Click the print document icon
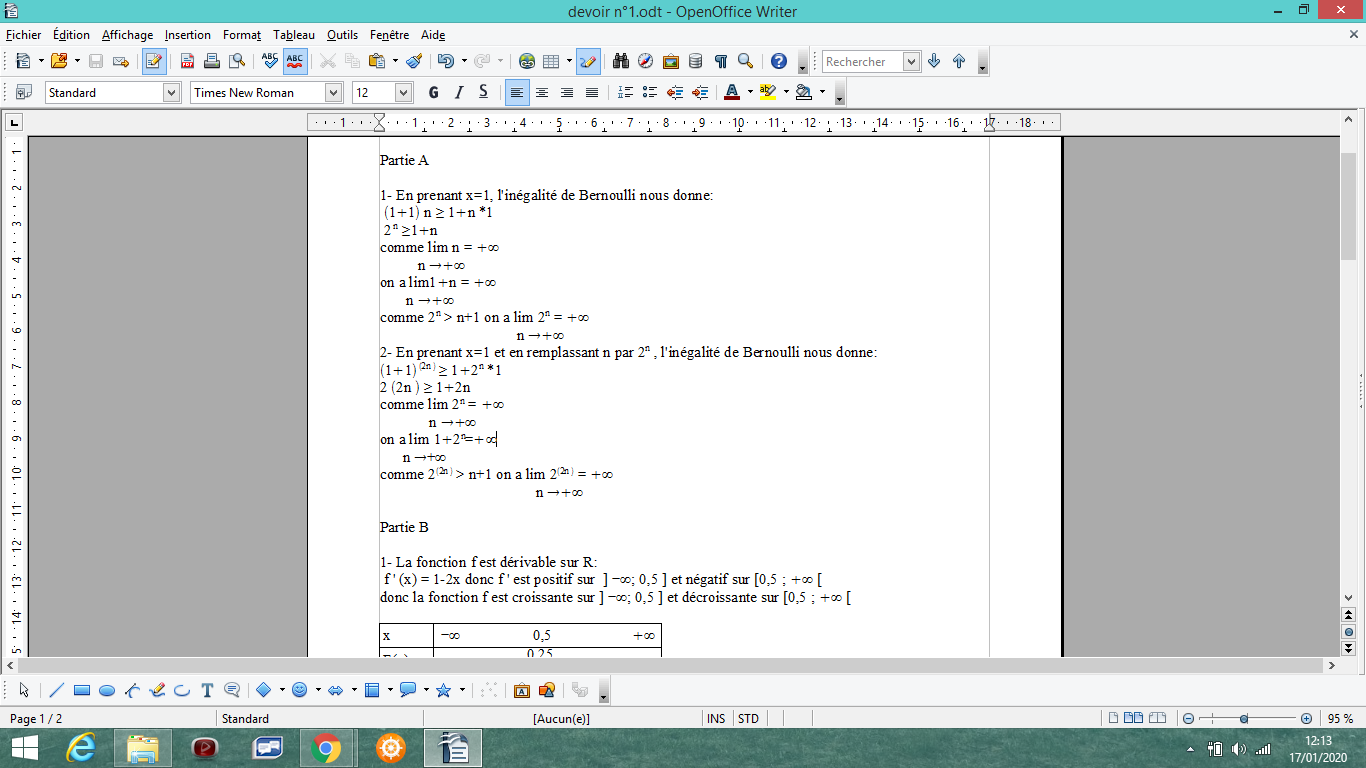This screenshot has height=768, width=1366. coord(212,61)
